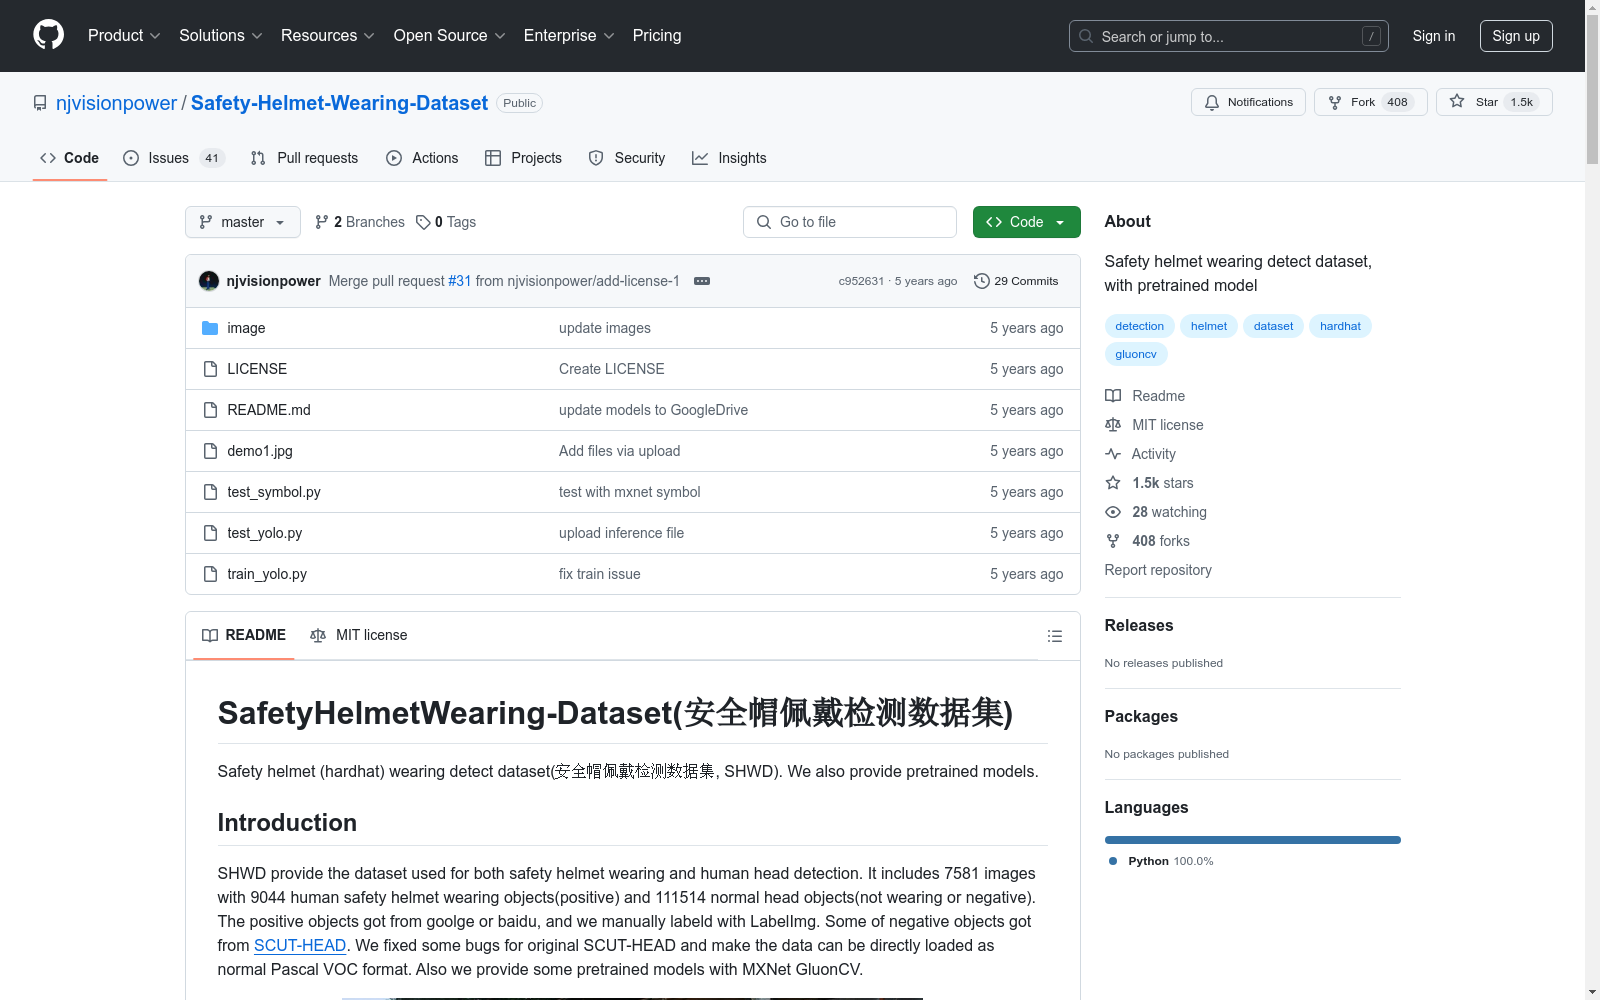Click the test_symbol.py file icon
Screen dimensions: 1600x1000
(210, 492)
